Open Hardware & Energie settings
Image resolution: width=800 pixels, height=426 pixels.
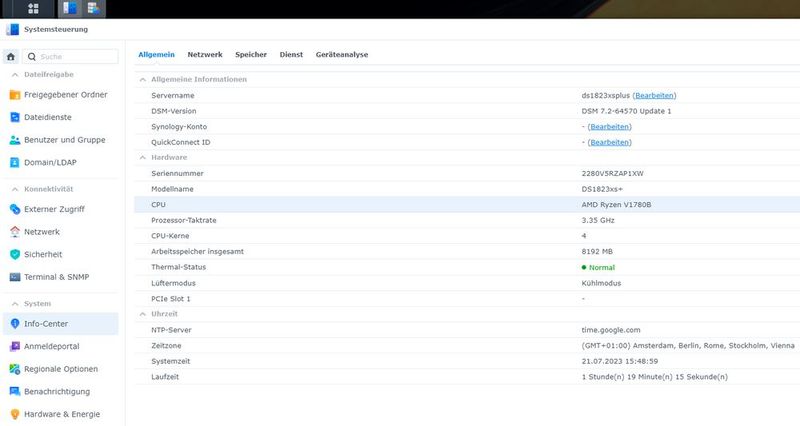point(62,414)
